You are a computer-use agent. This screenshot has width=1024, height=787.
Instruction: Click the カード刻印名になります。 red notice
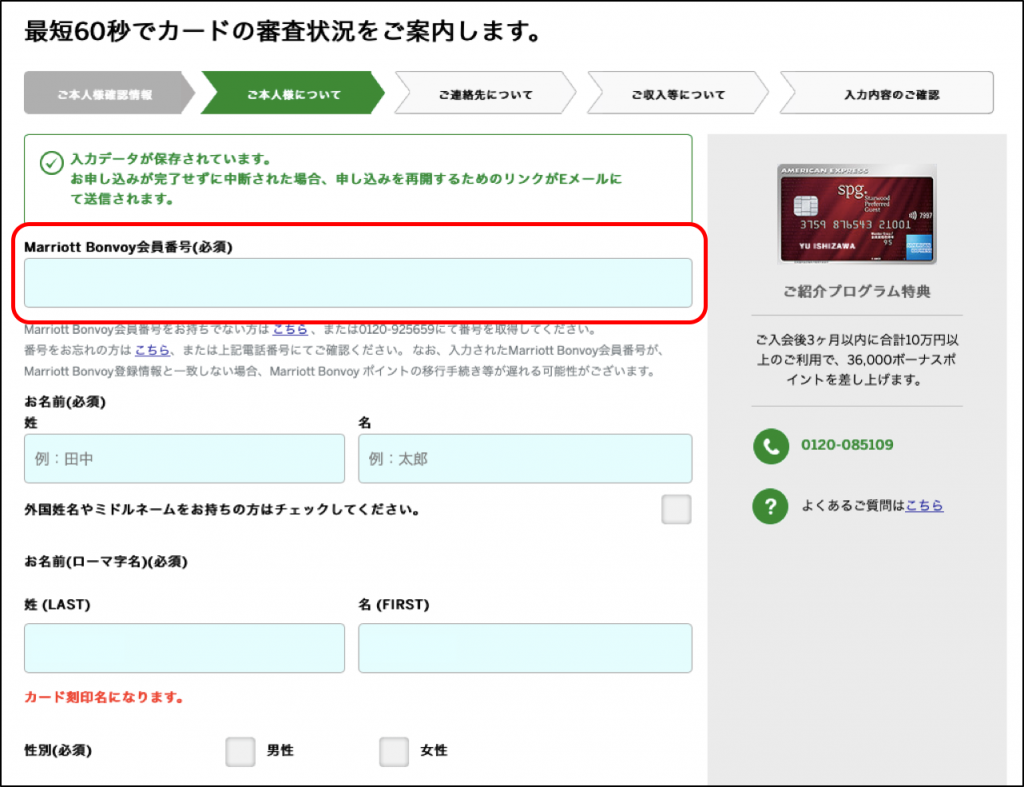[103, 698]
